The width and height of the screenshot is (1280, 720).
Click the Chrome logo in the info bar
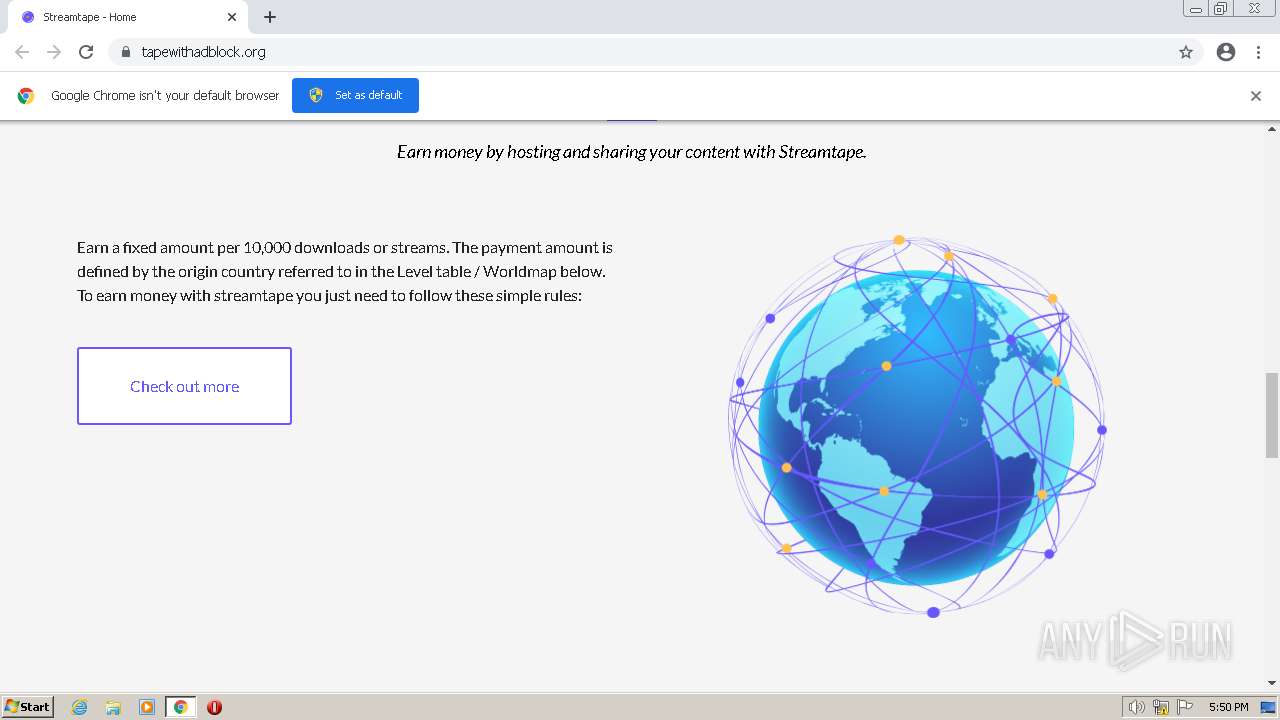pyautogui.click(x=26, y=96)
